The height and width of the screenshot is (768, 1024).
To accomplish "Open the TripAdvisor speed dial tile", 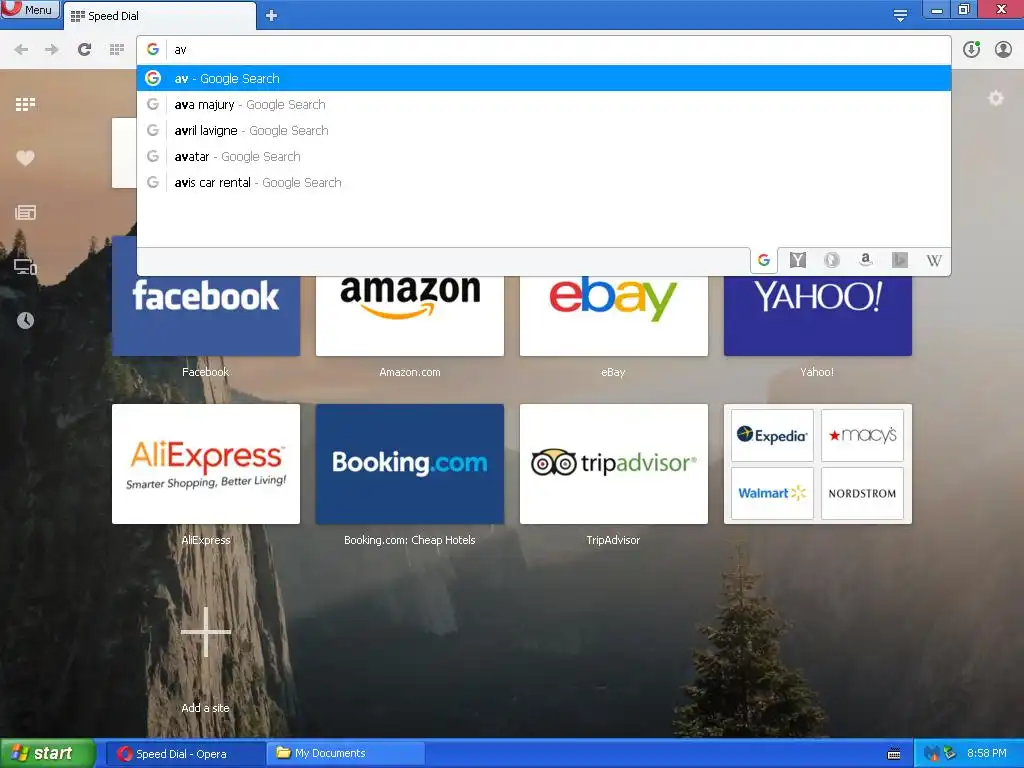I will tap(613, 464).
